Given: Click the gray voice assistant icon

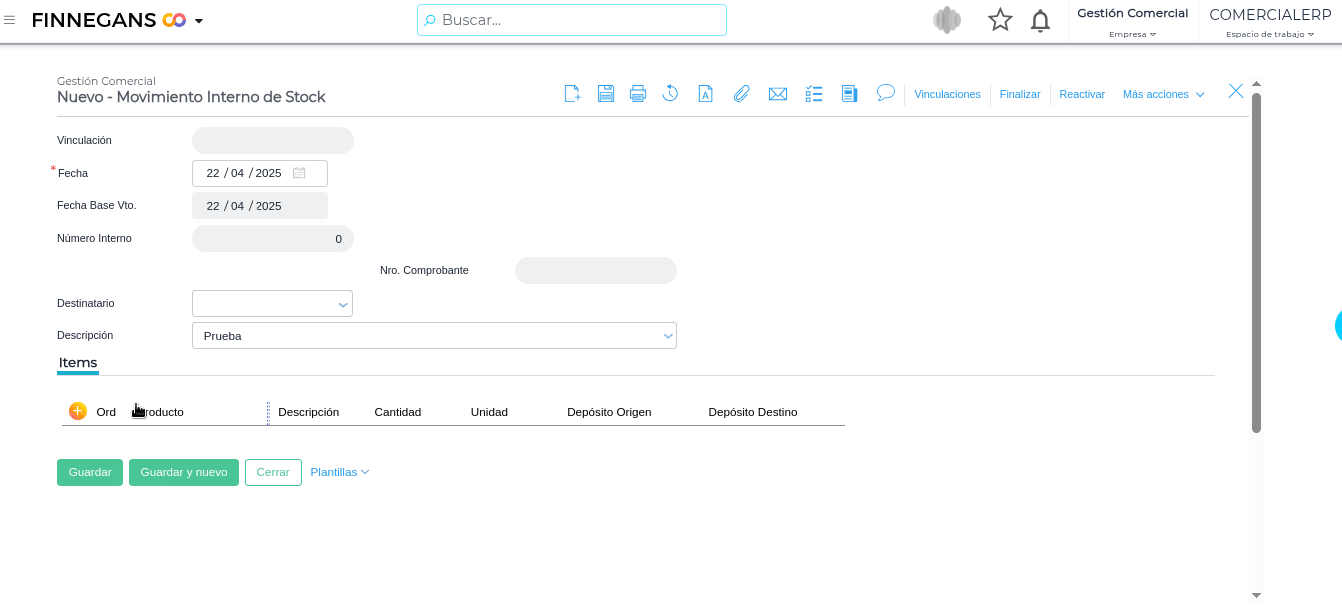Looking at the screenshot, I should 946,20.
